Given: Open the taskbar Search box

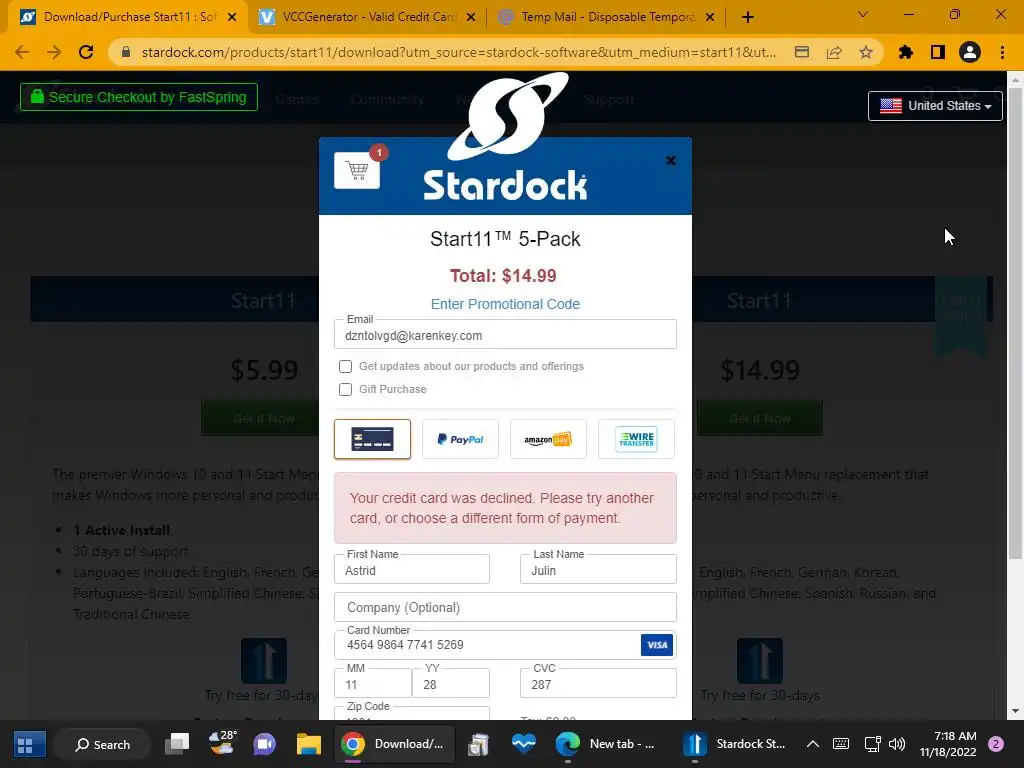Looking at the screenshot, I should [103, 744].
